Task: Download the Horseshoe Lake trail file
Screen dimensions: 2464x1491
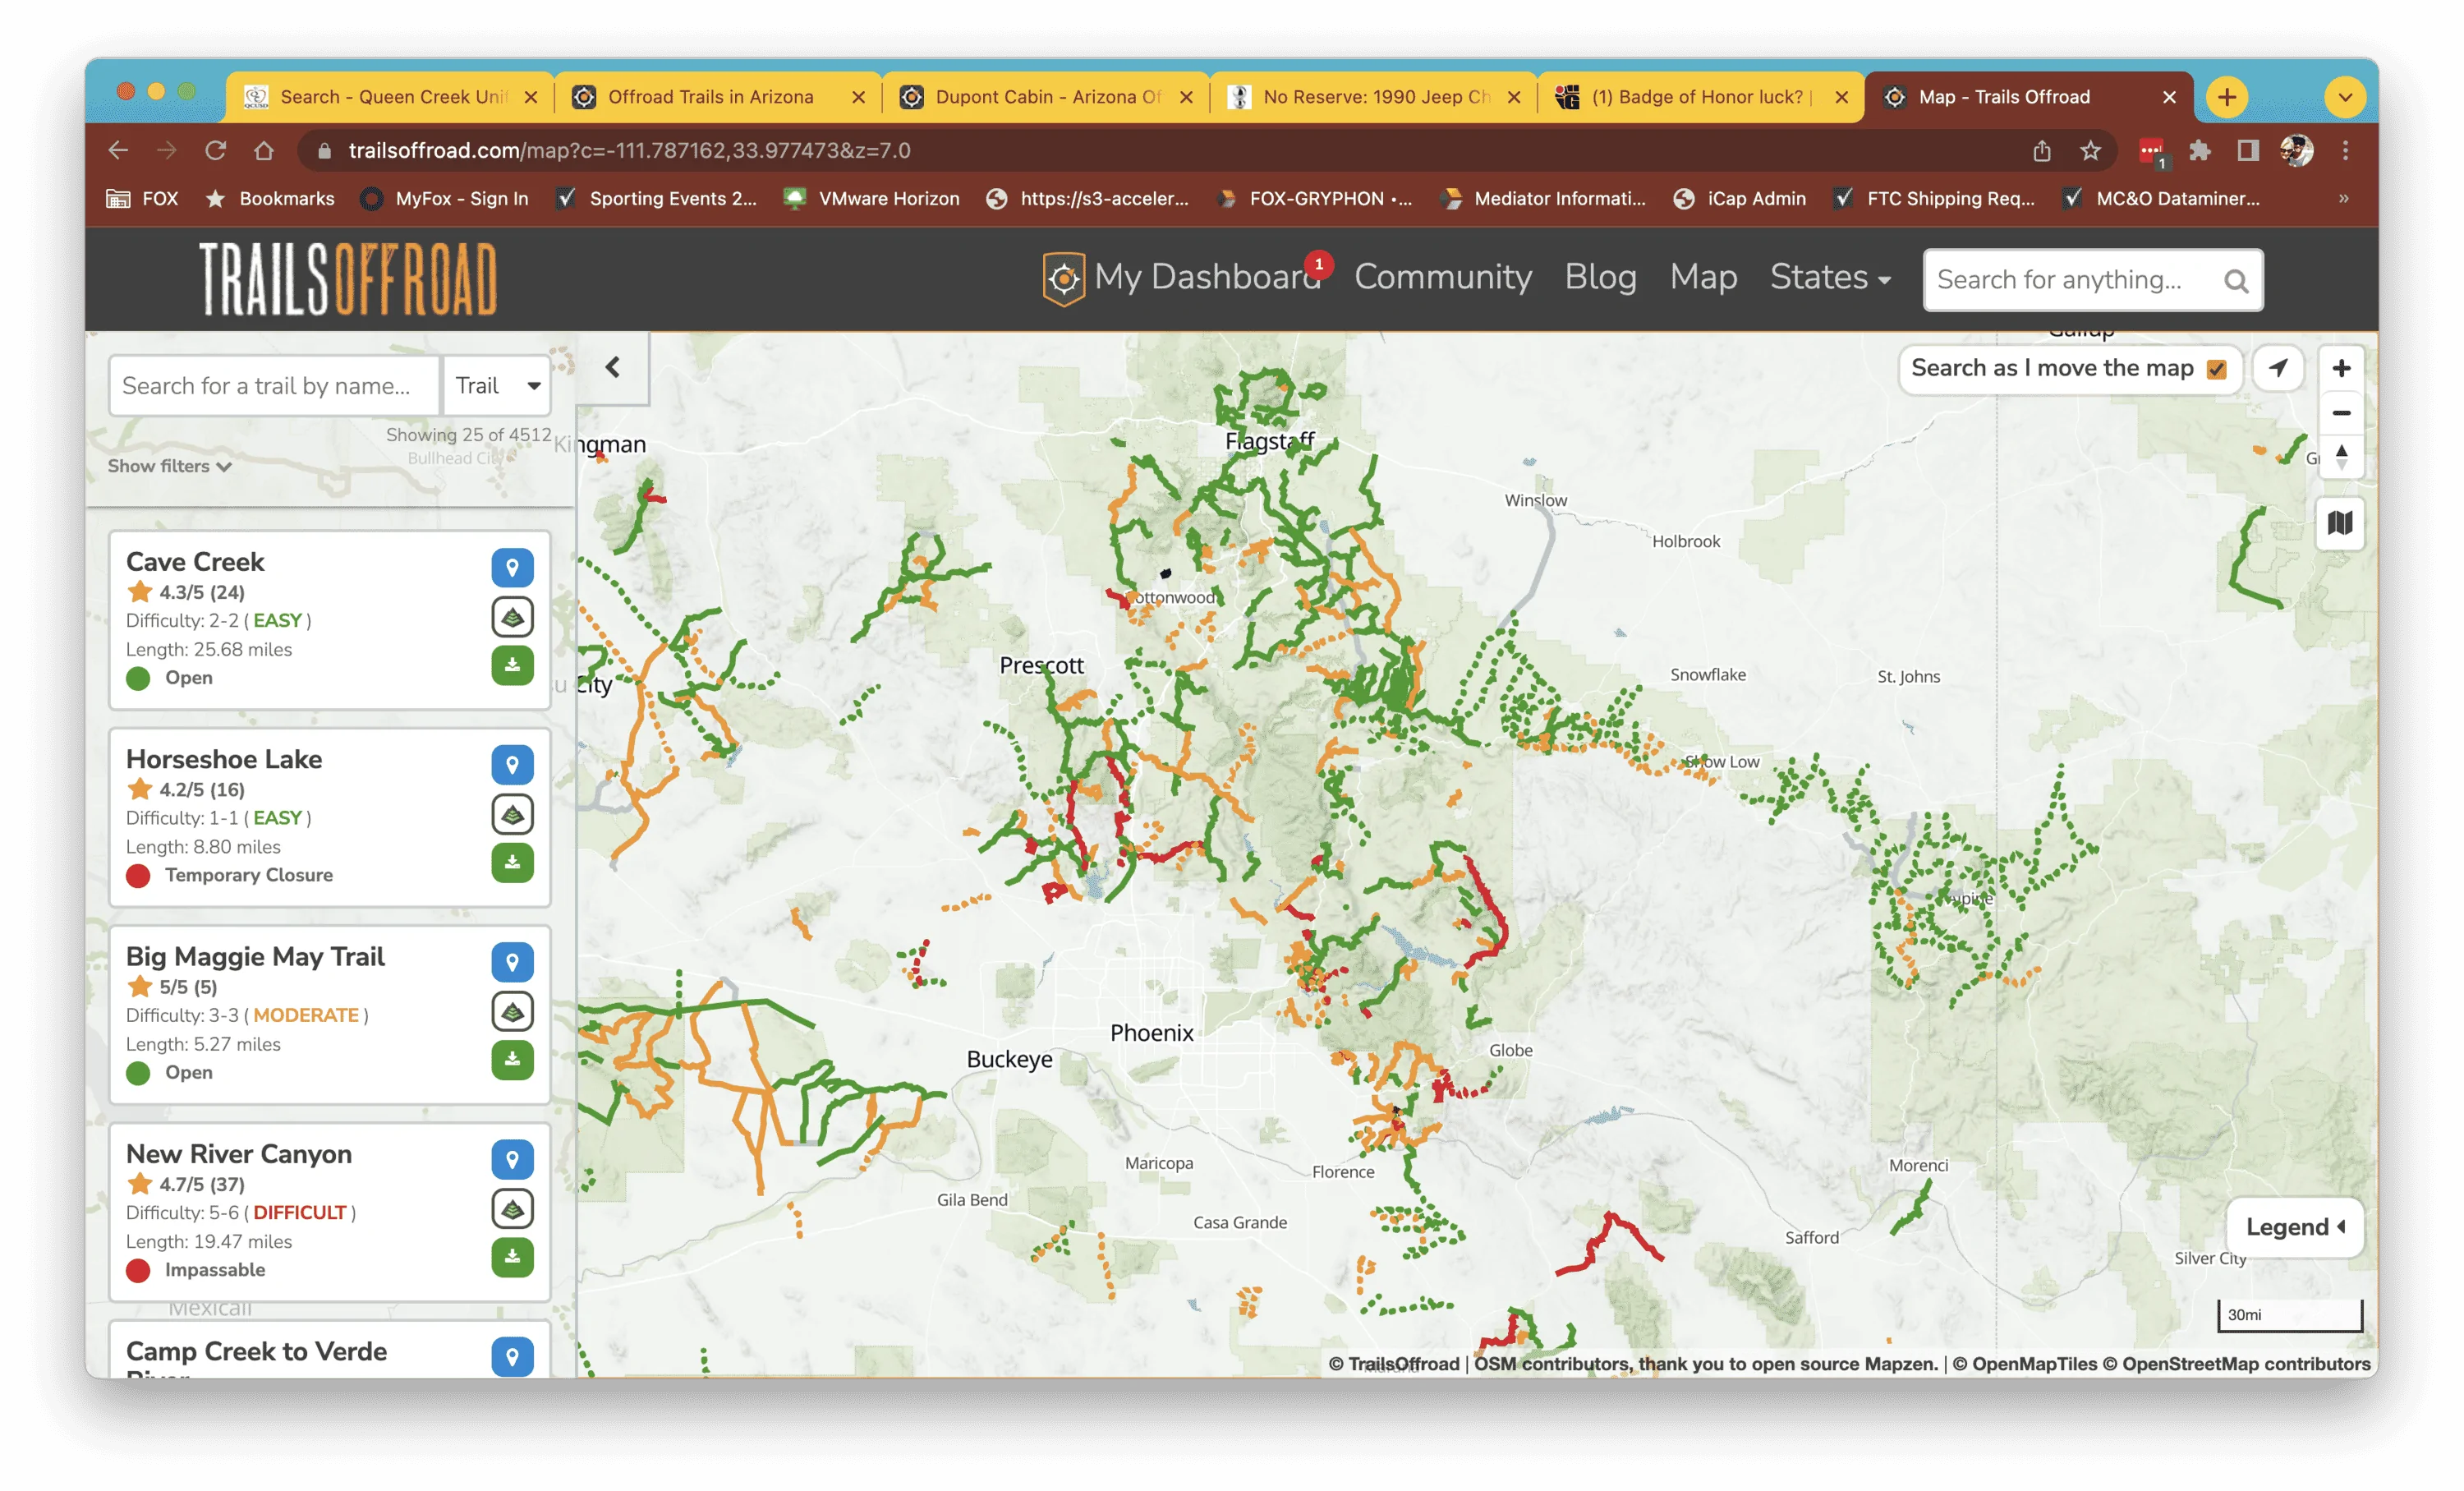Action: [512, 862]
